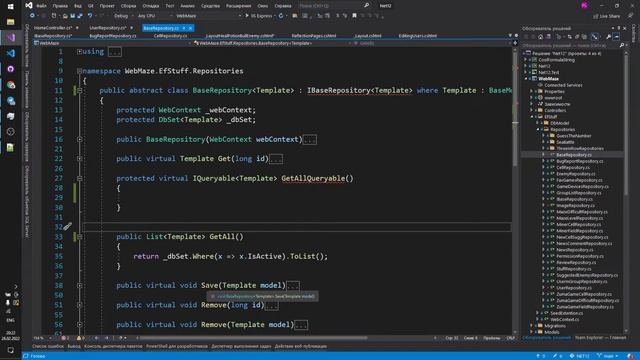Image resolution: width=640 pixels, height=360 pixels.
Task: Expand the BaseRepository constructor at line 16
Action: (x=80, y=139)
